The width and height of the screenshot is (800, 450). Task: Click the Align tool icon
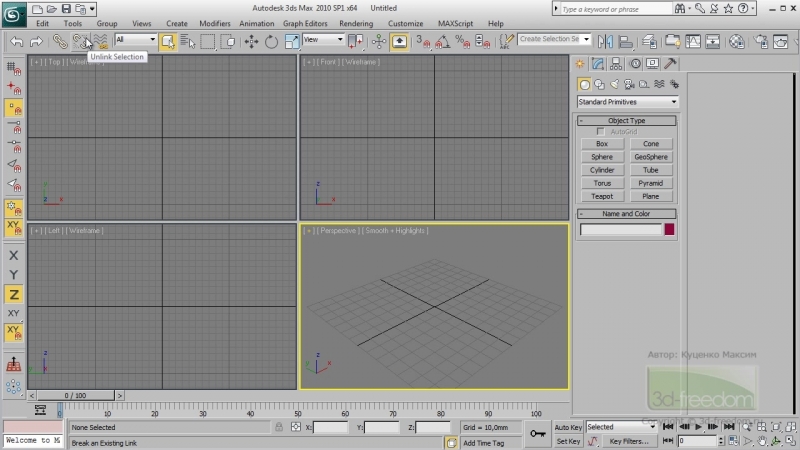pos(626,41)
